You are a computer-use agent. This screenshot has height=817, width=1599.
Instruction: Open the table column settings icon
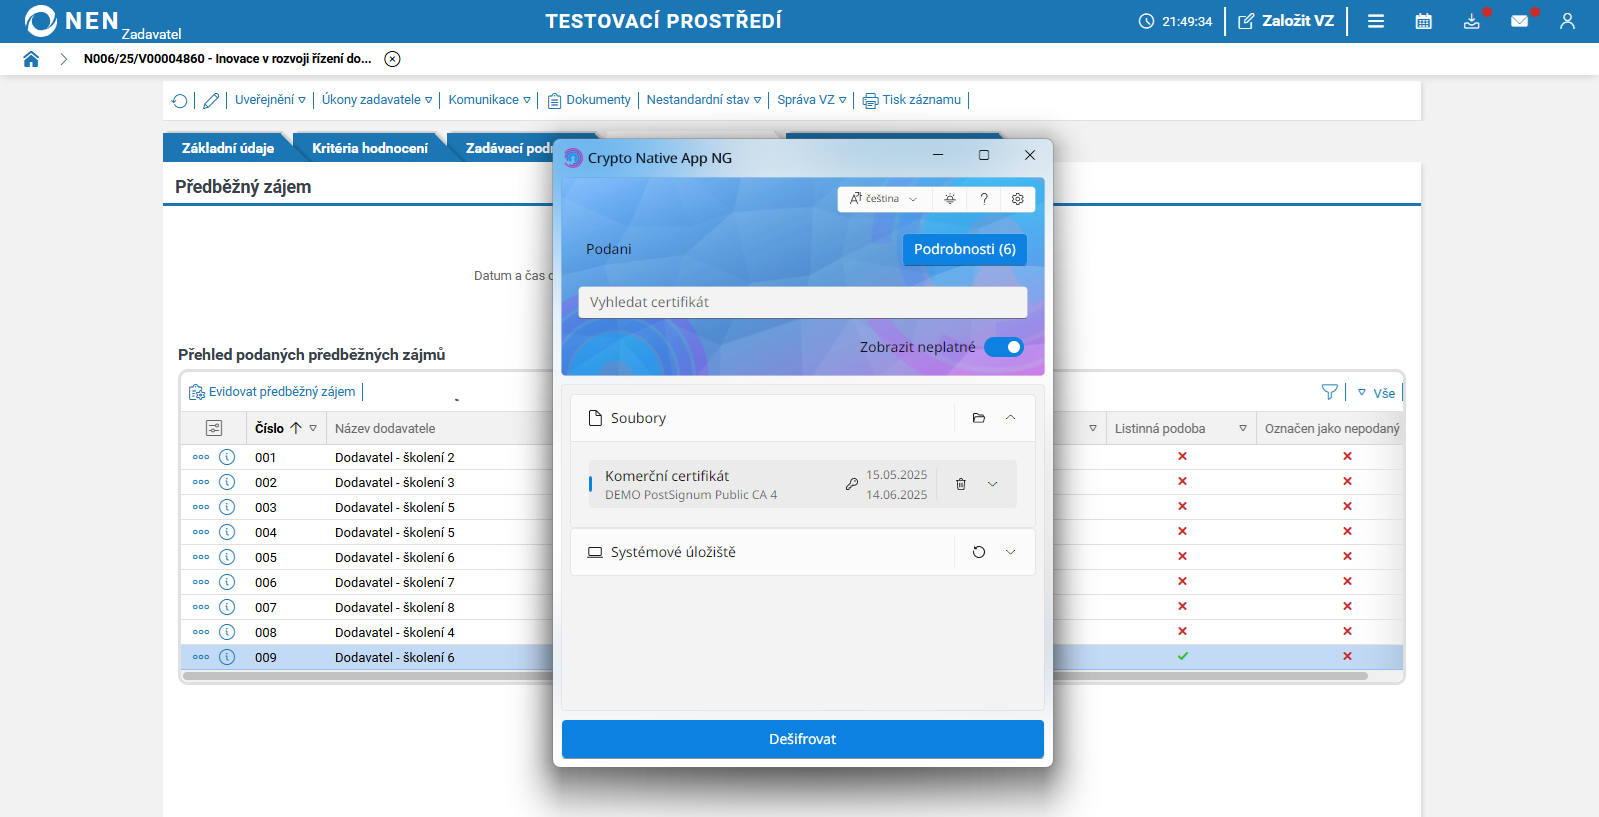(x=214, y=428)
